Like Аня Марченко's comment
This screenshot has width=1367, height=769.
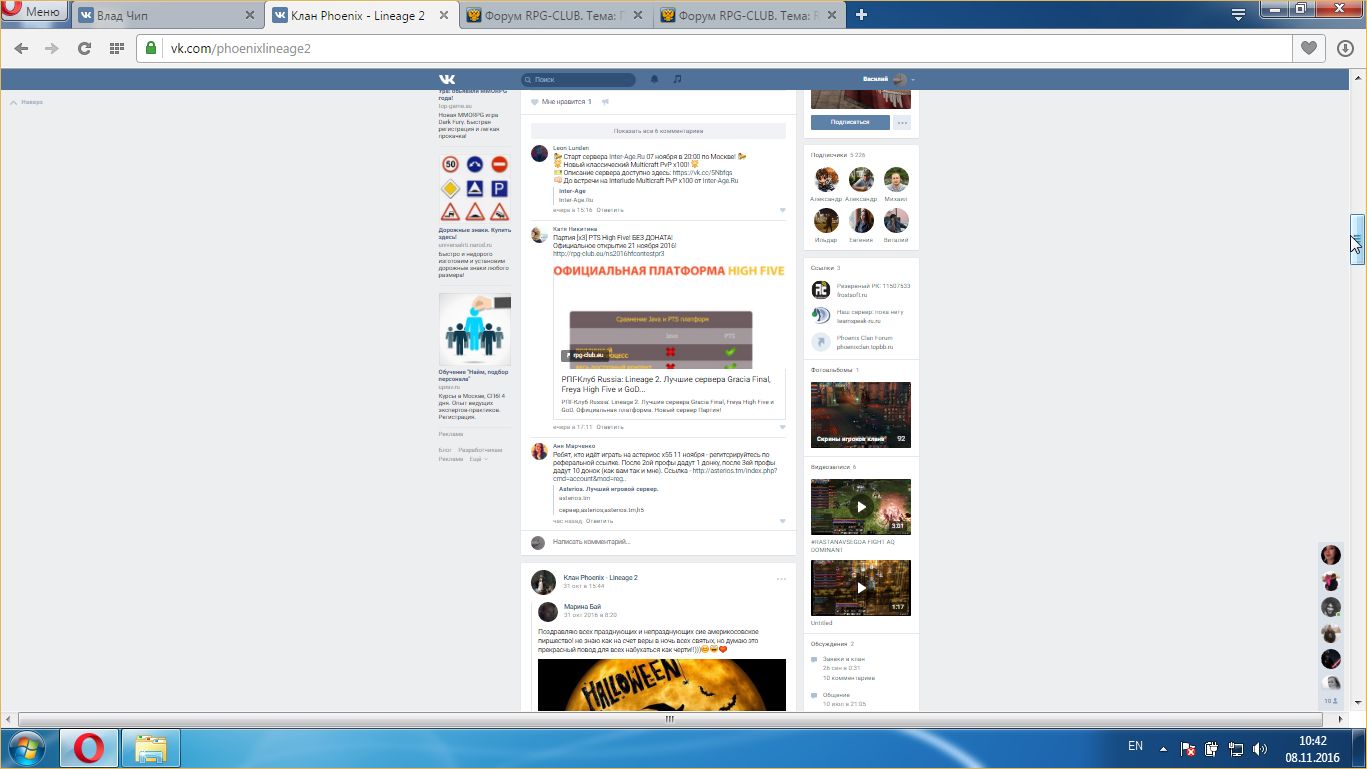coord(782,521)
